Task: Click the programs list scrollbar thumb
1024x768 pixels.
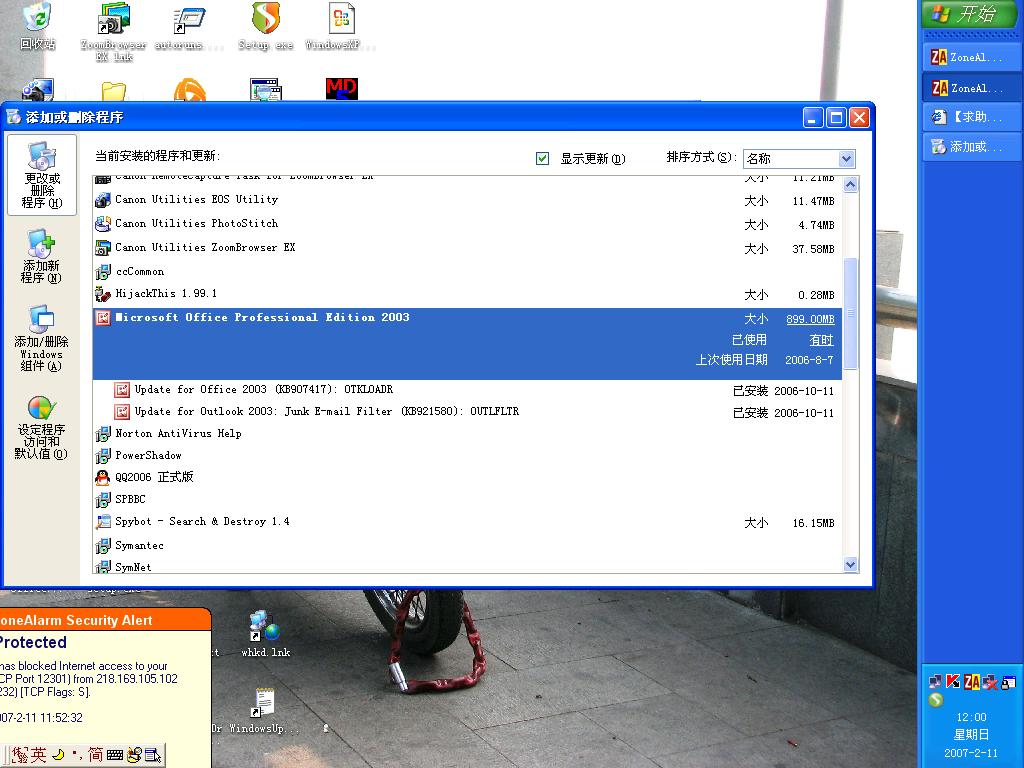Action: tap(850, 314)
